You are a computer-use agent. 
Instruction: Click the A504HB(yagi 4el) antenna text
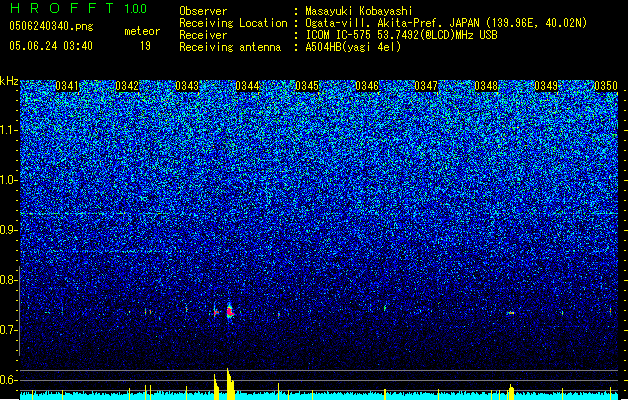coord(353,47)
